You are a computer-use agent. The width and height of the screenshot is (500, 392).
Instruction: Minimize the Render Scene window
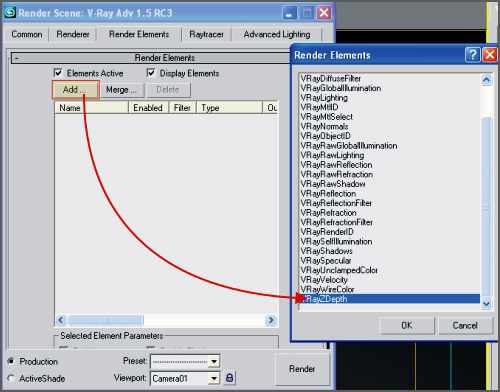pyautogui.click(x=290, y=13)
